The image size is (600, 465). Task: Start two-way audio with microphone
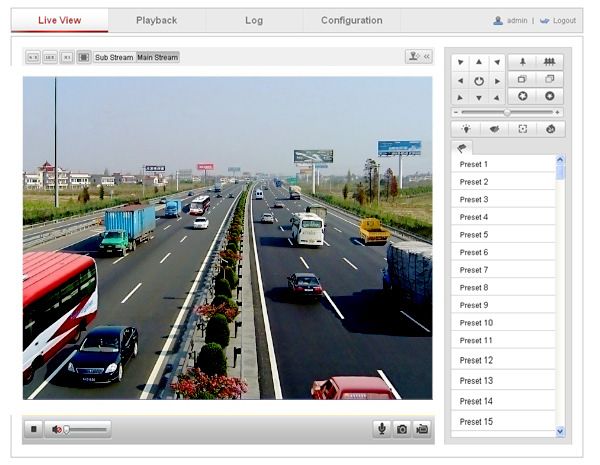(x=382, y=429)
